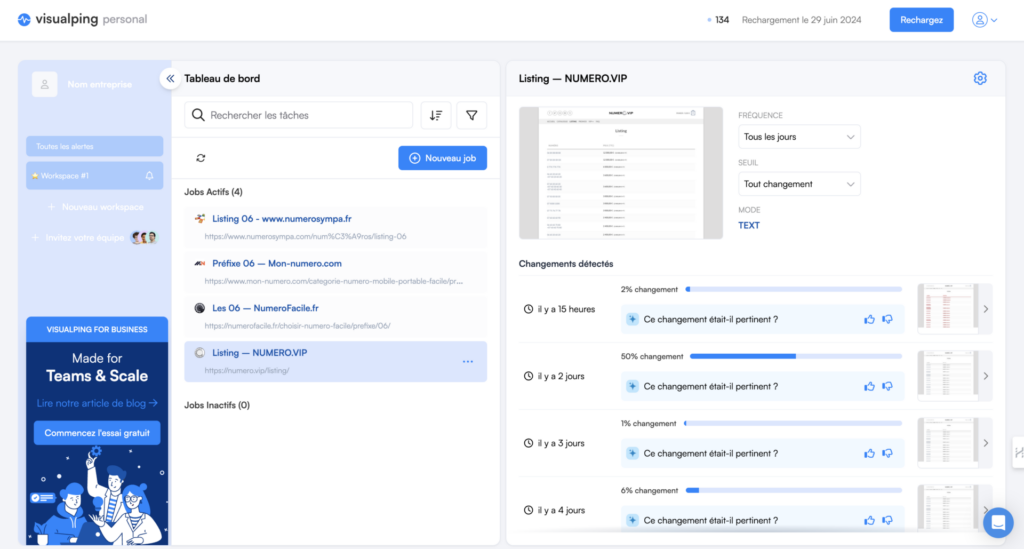Expand the 3 jours change with chevron
Image resolution: width=1024 pixels, height=549 pixels.
coord(985,443)
